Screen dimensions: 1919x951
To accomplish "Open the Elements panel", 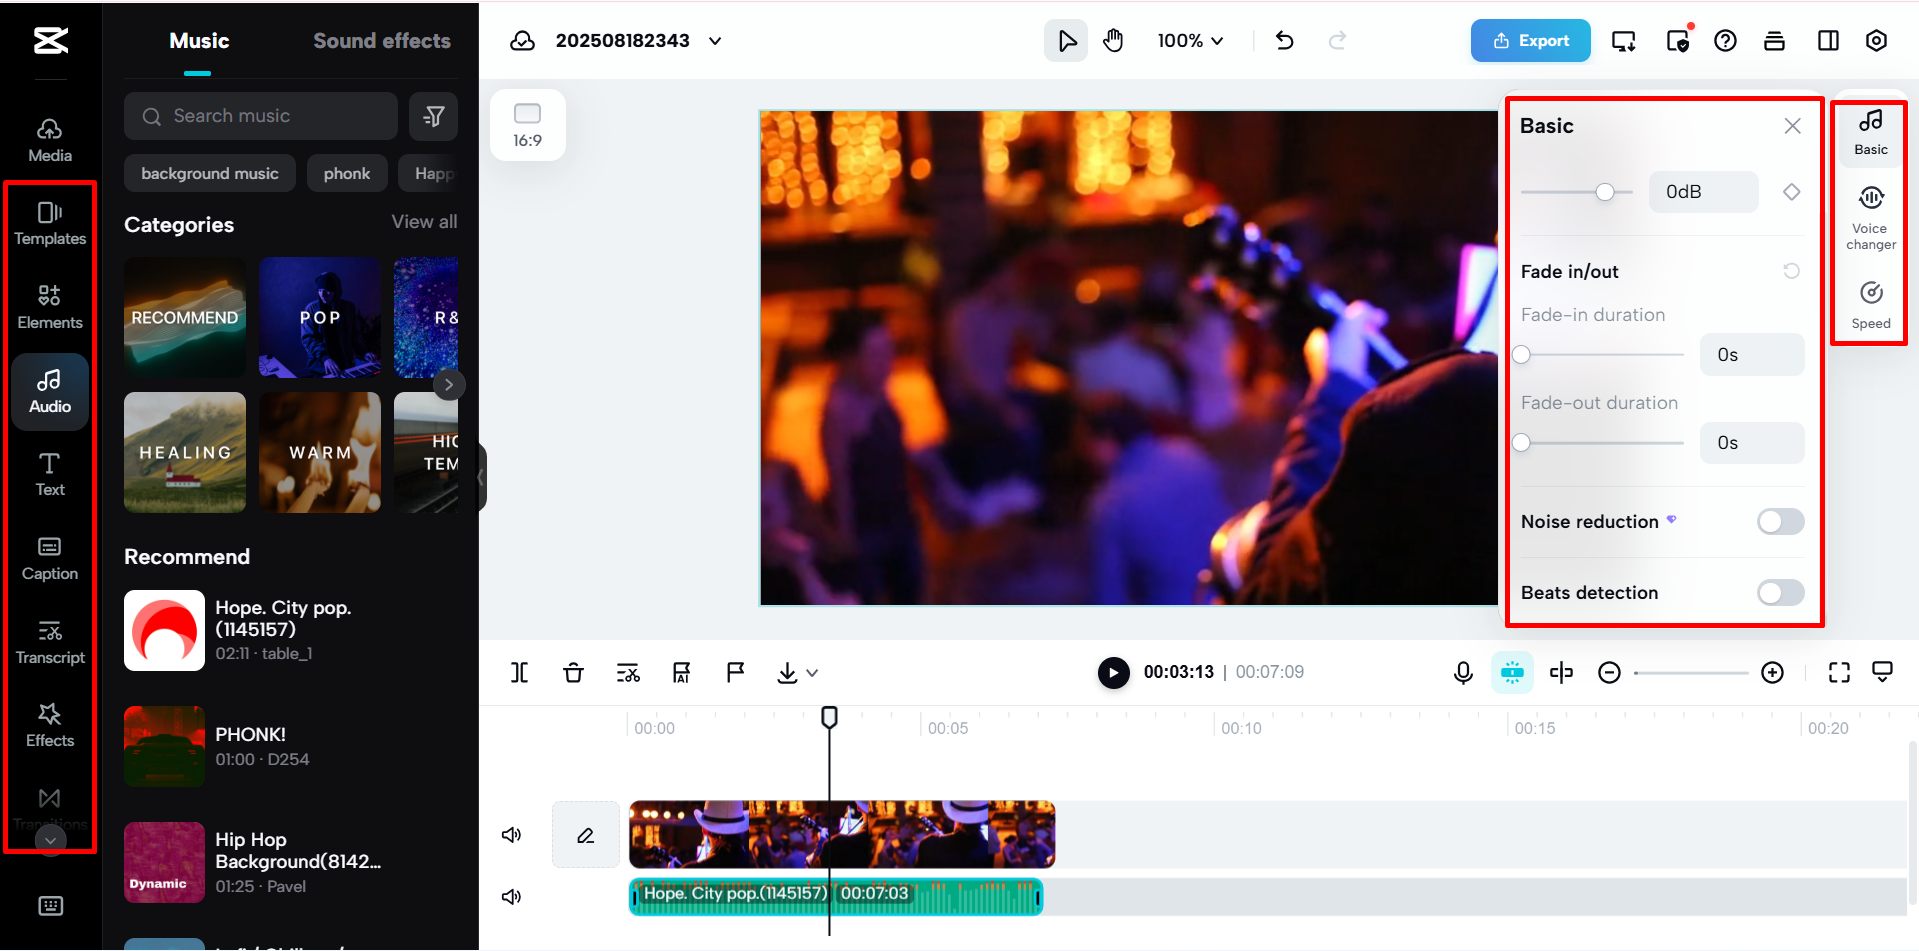I will point(50,307).
